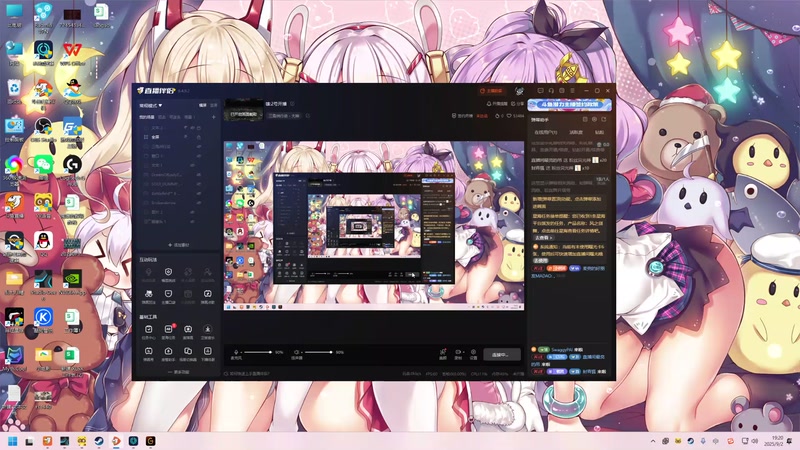
Task: Open the Windows Start menu
Action: click(x=13, y=441)
